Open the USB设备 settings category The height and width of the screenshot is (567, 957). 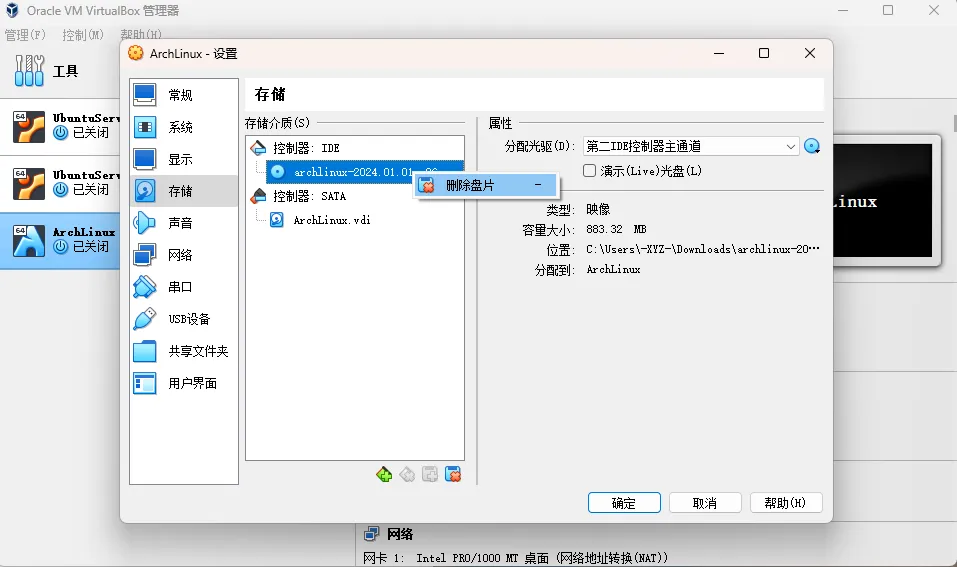point(189,319)
